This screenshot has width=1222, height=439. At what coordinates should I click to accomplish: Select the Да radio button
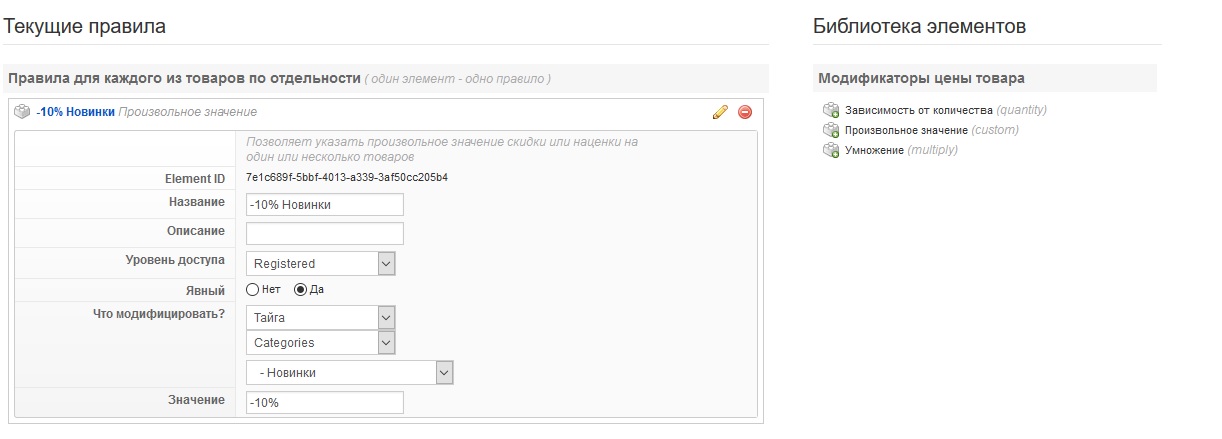[x=300, y=289]
